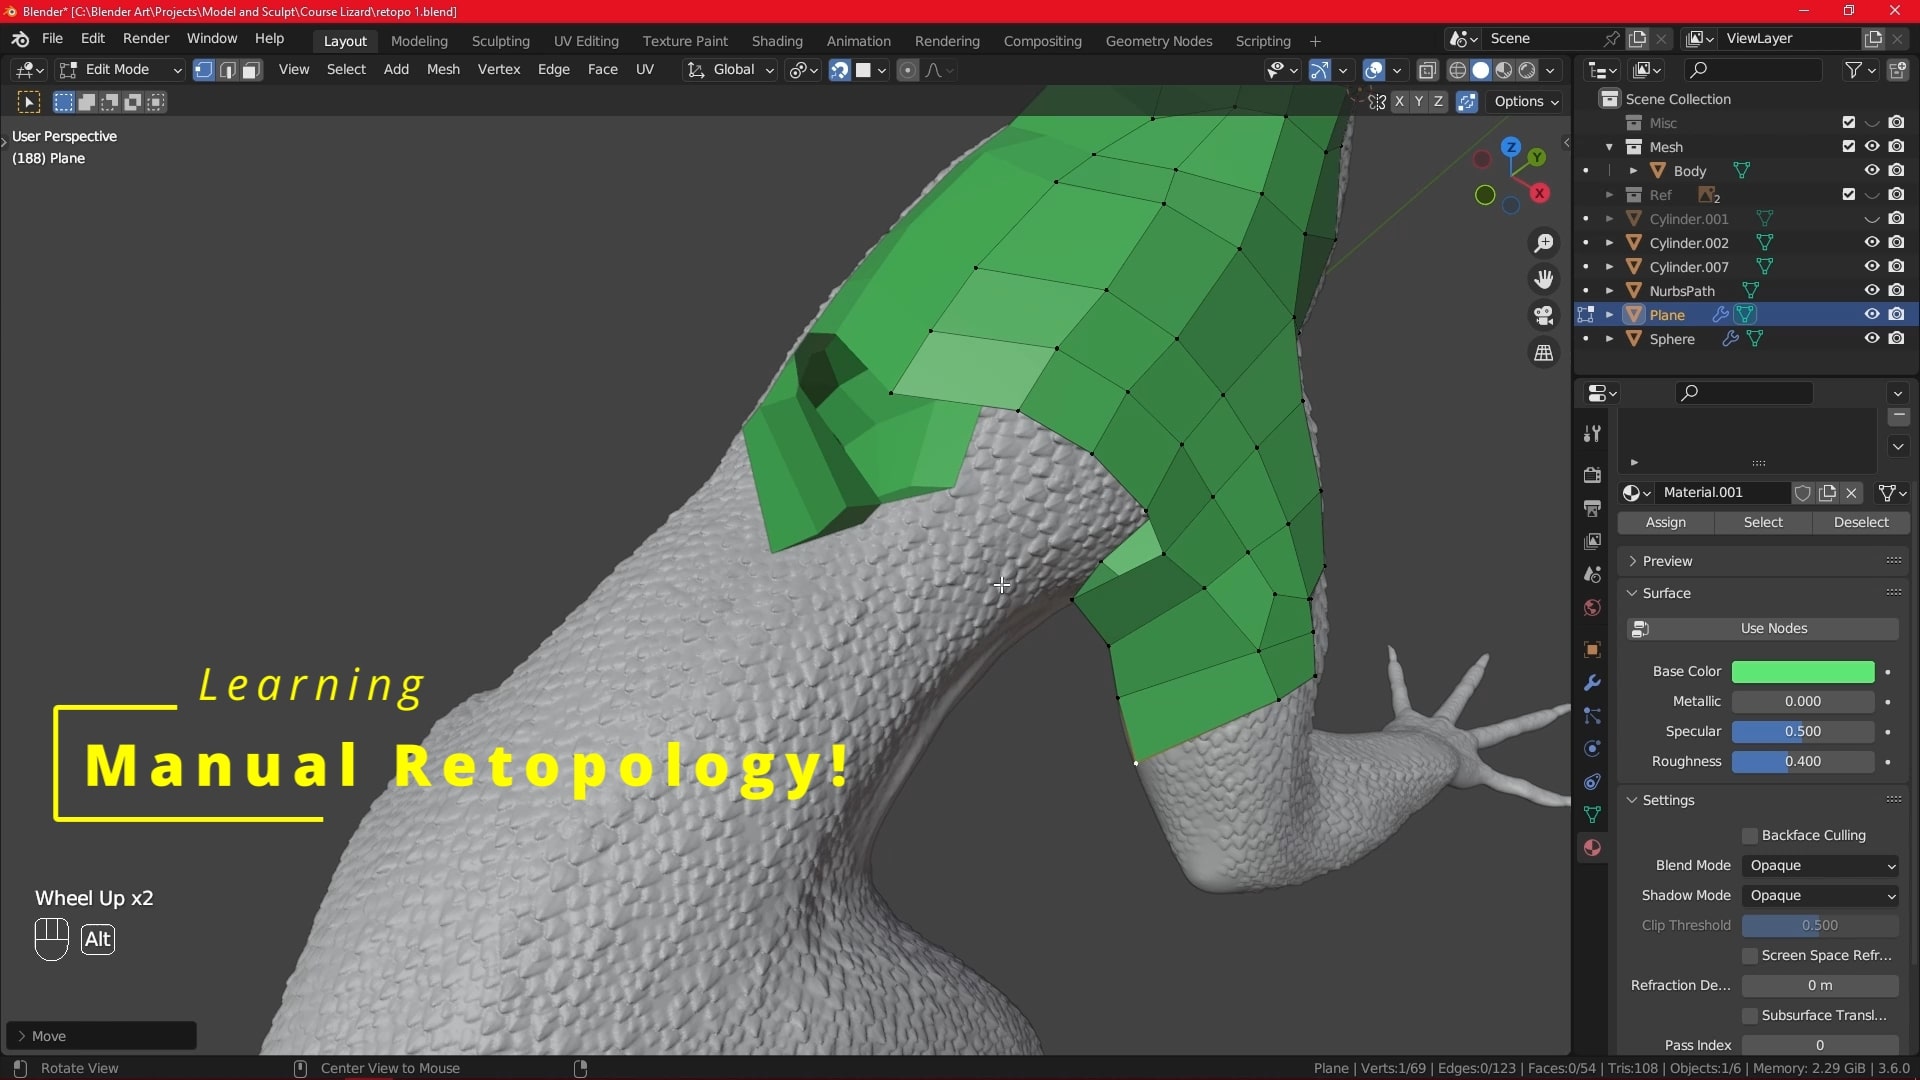Click the Assign button for Material.001
Screen dimensions: 1920x1080
[x=1666, y=522]
